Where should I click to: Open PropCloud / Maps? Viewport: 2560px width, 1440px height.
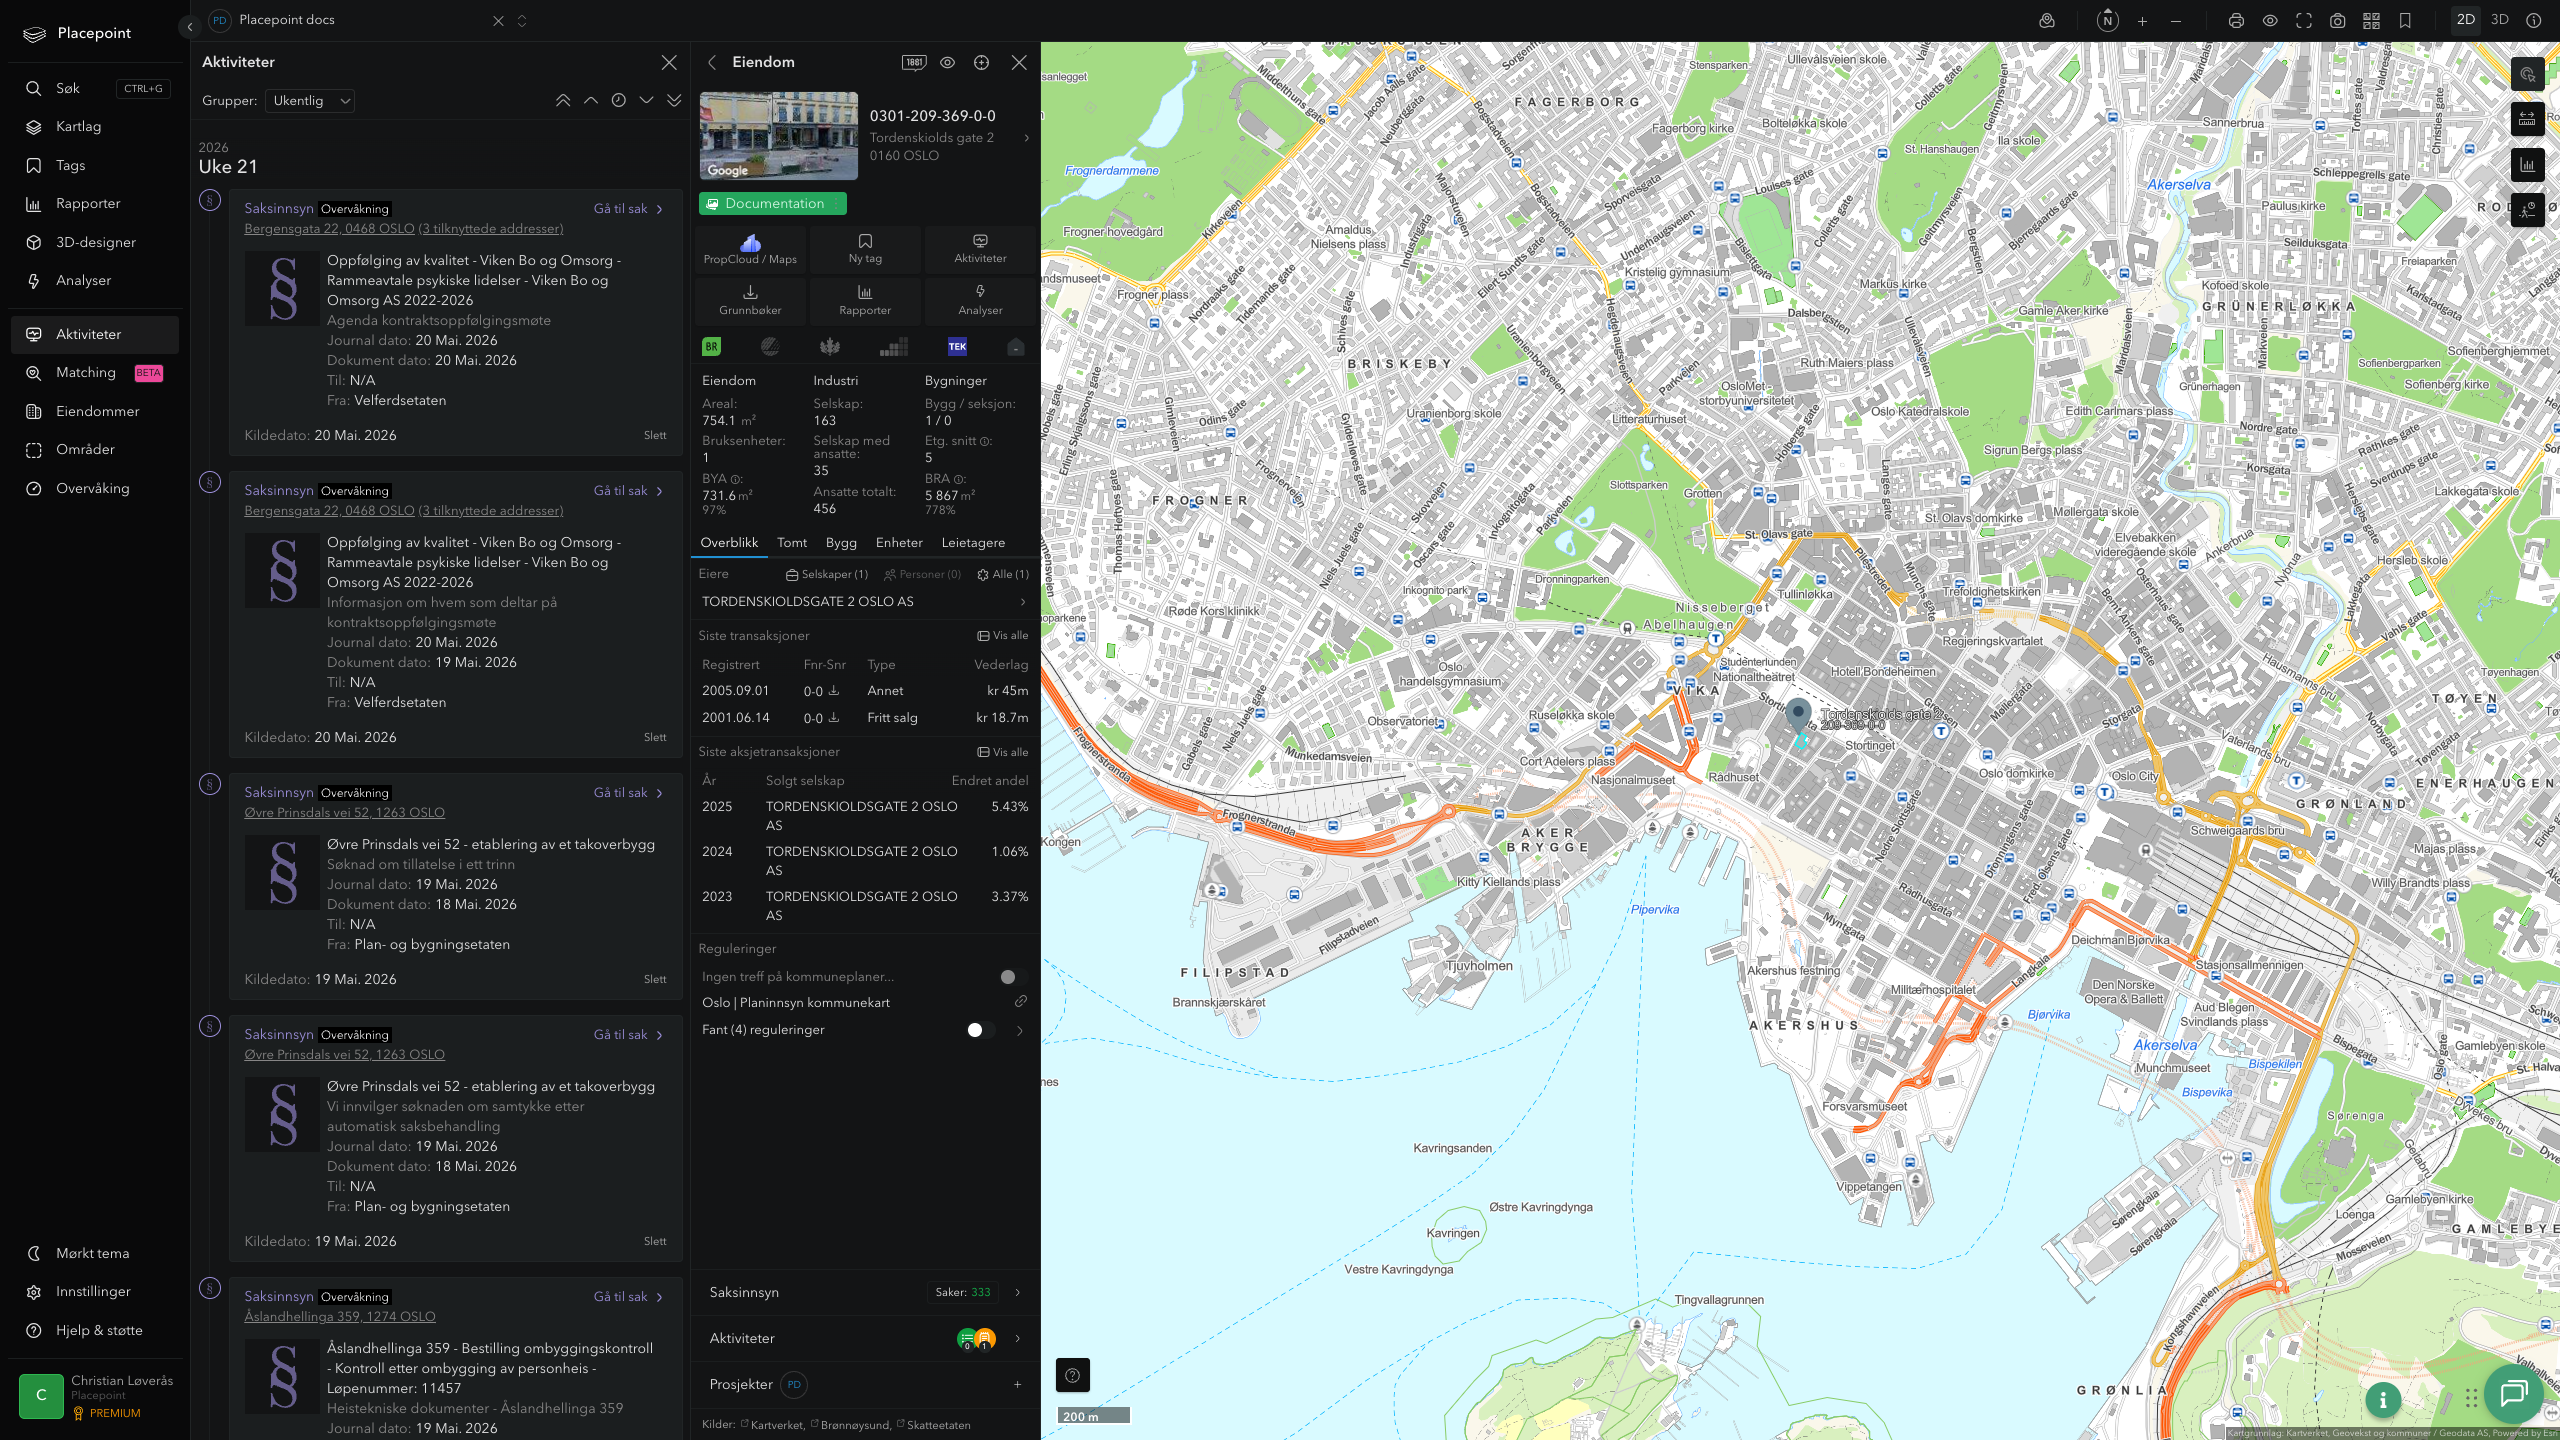750,249
